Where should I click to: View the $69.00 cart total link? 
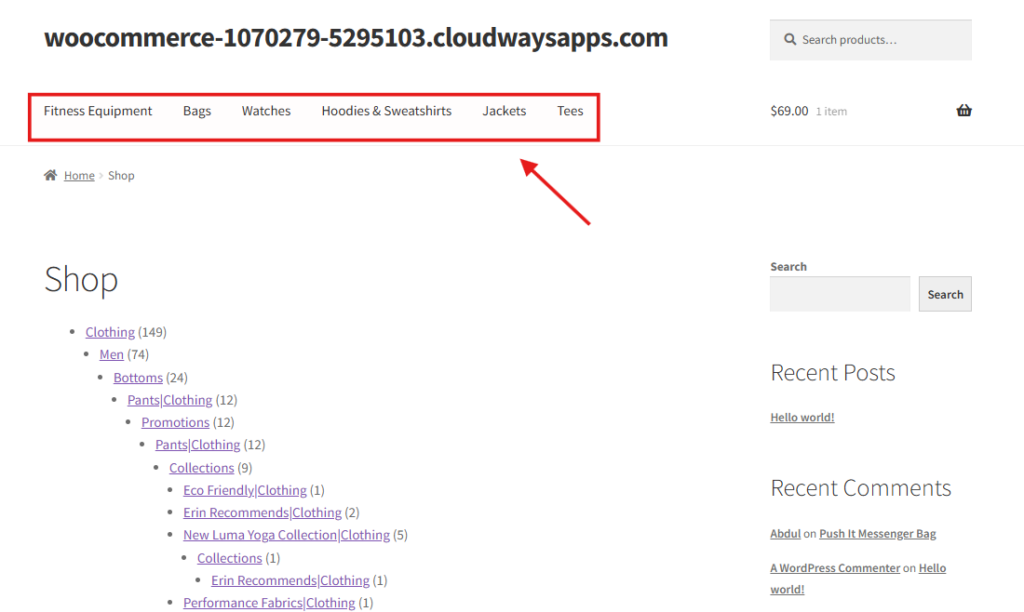(789, 111)
